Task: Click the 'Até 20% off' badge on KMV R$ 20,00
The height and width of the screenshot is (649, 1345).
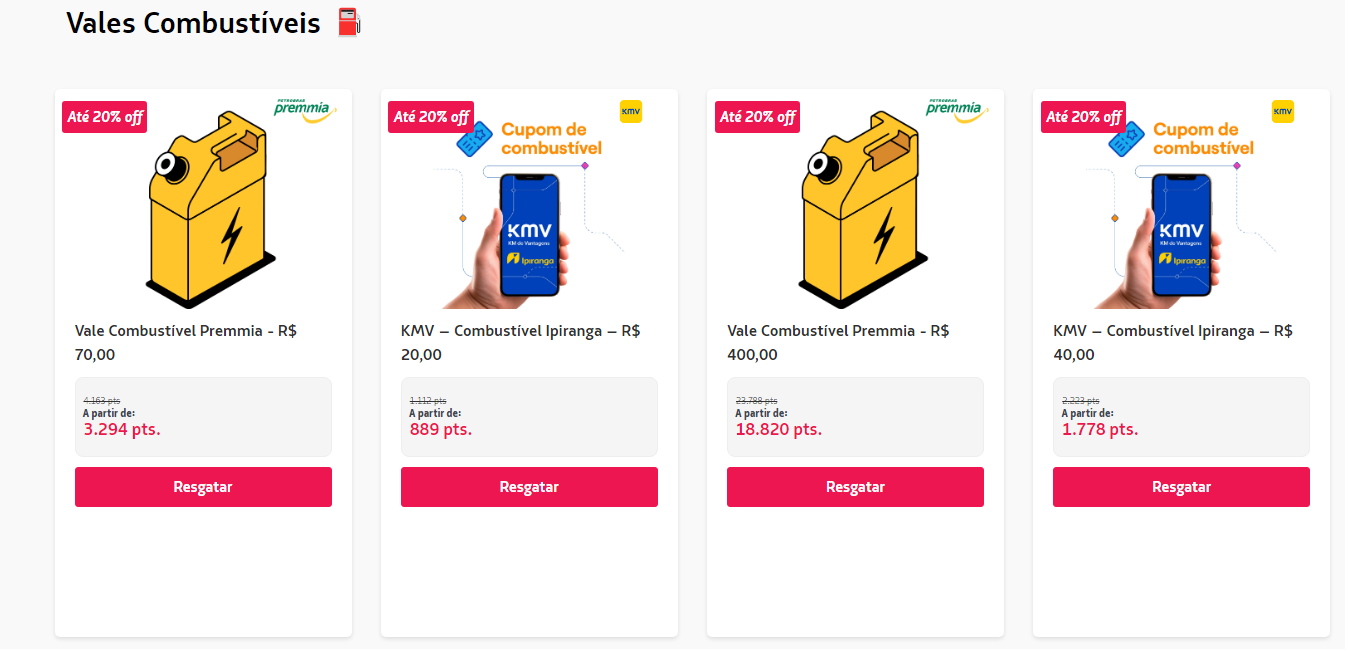Action: tap(431, 117)
